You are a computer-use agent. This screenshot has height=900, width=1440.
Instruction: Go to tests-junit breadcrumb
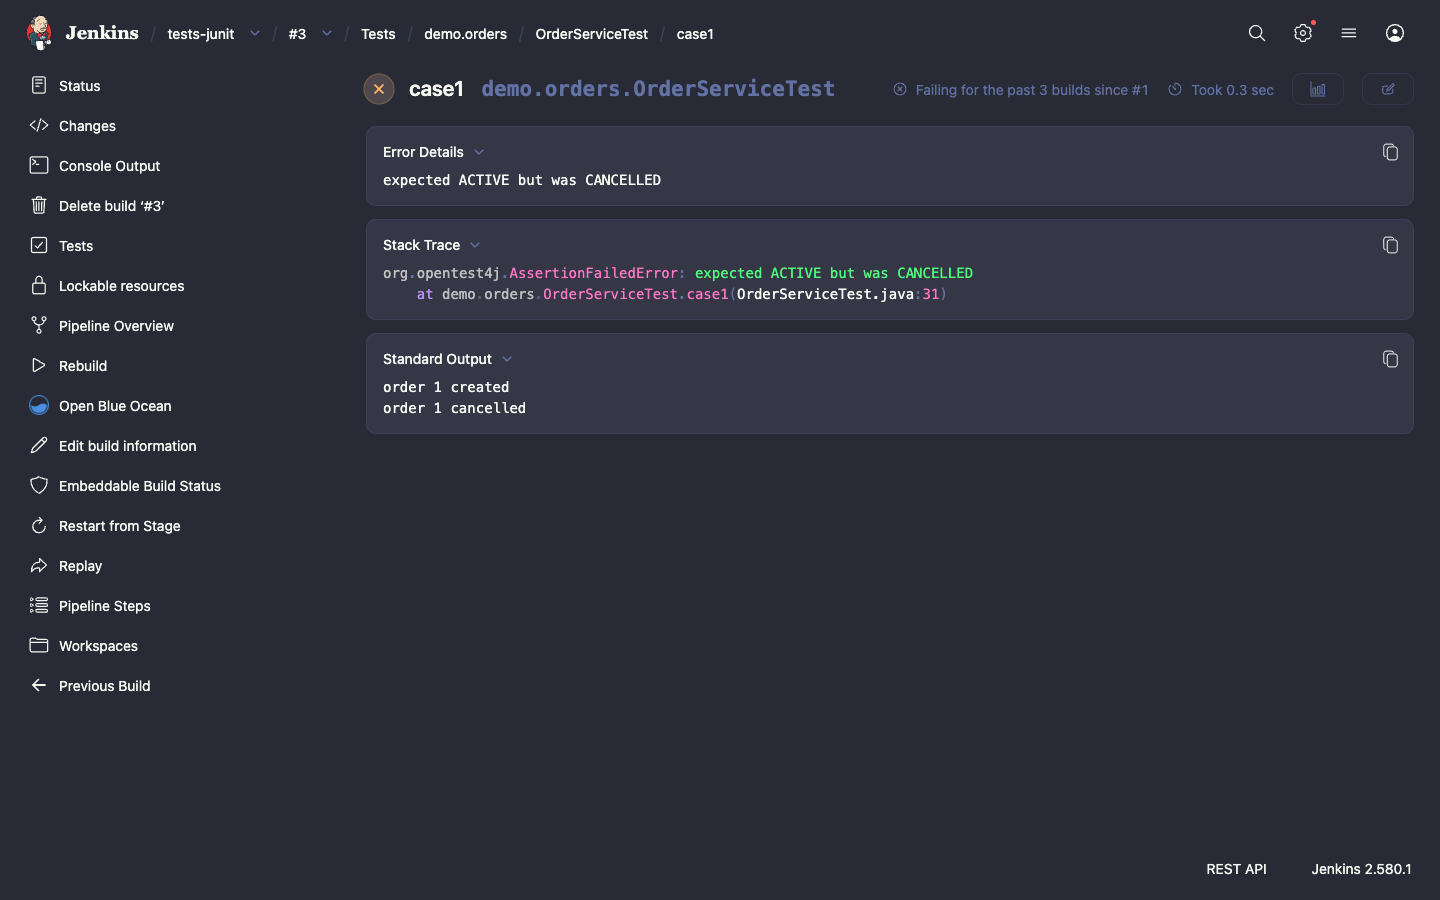201,34
